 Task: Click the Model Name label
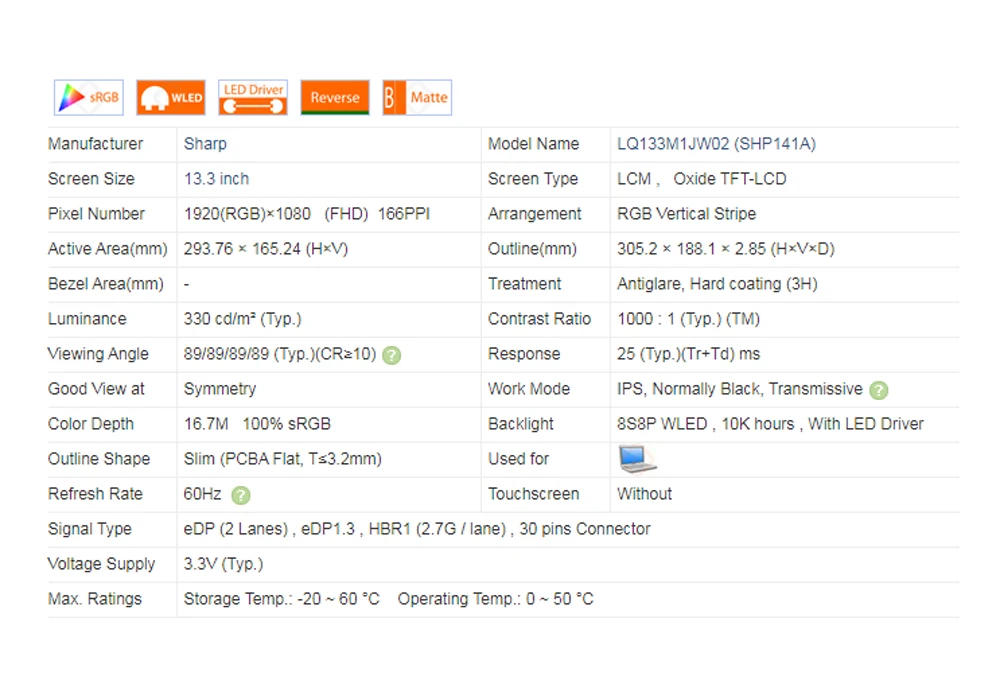click(533, 144)
